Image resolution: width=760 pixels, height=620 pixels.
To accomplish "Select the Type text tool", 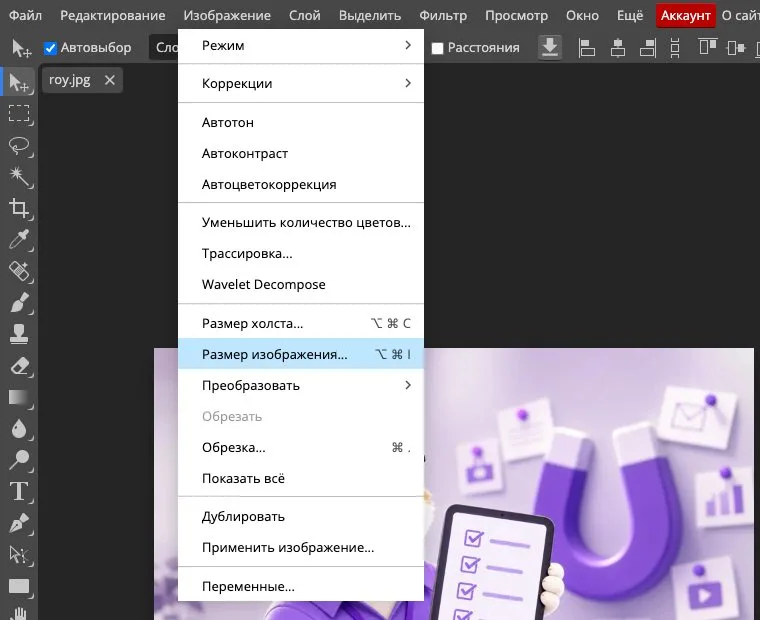I will 19,492.
